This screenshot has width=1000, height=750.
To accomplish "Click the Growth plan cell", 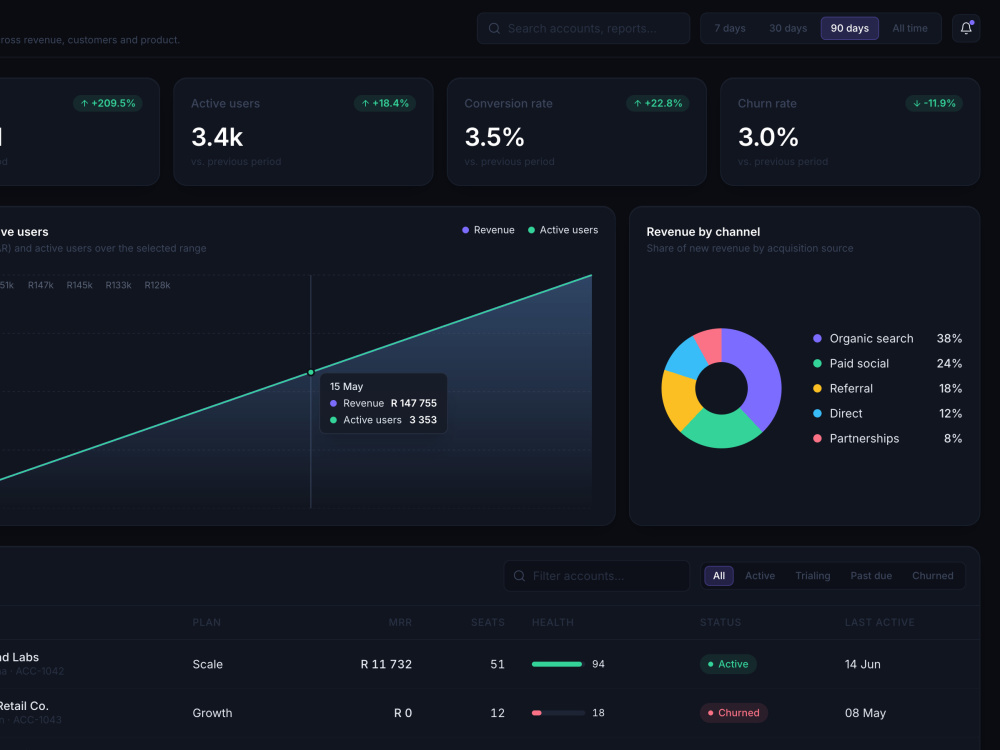I will 212,713.
